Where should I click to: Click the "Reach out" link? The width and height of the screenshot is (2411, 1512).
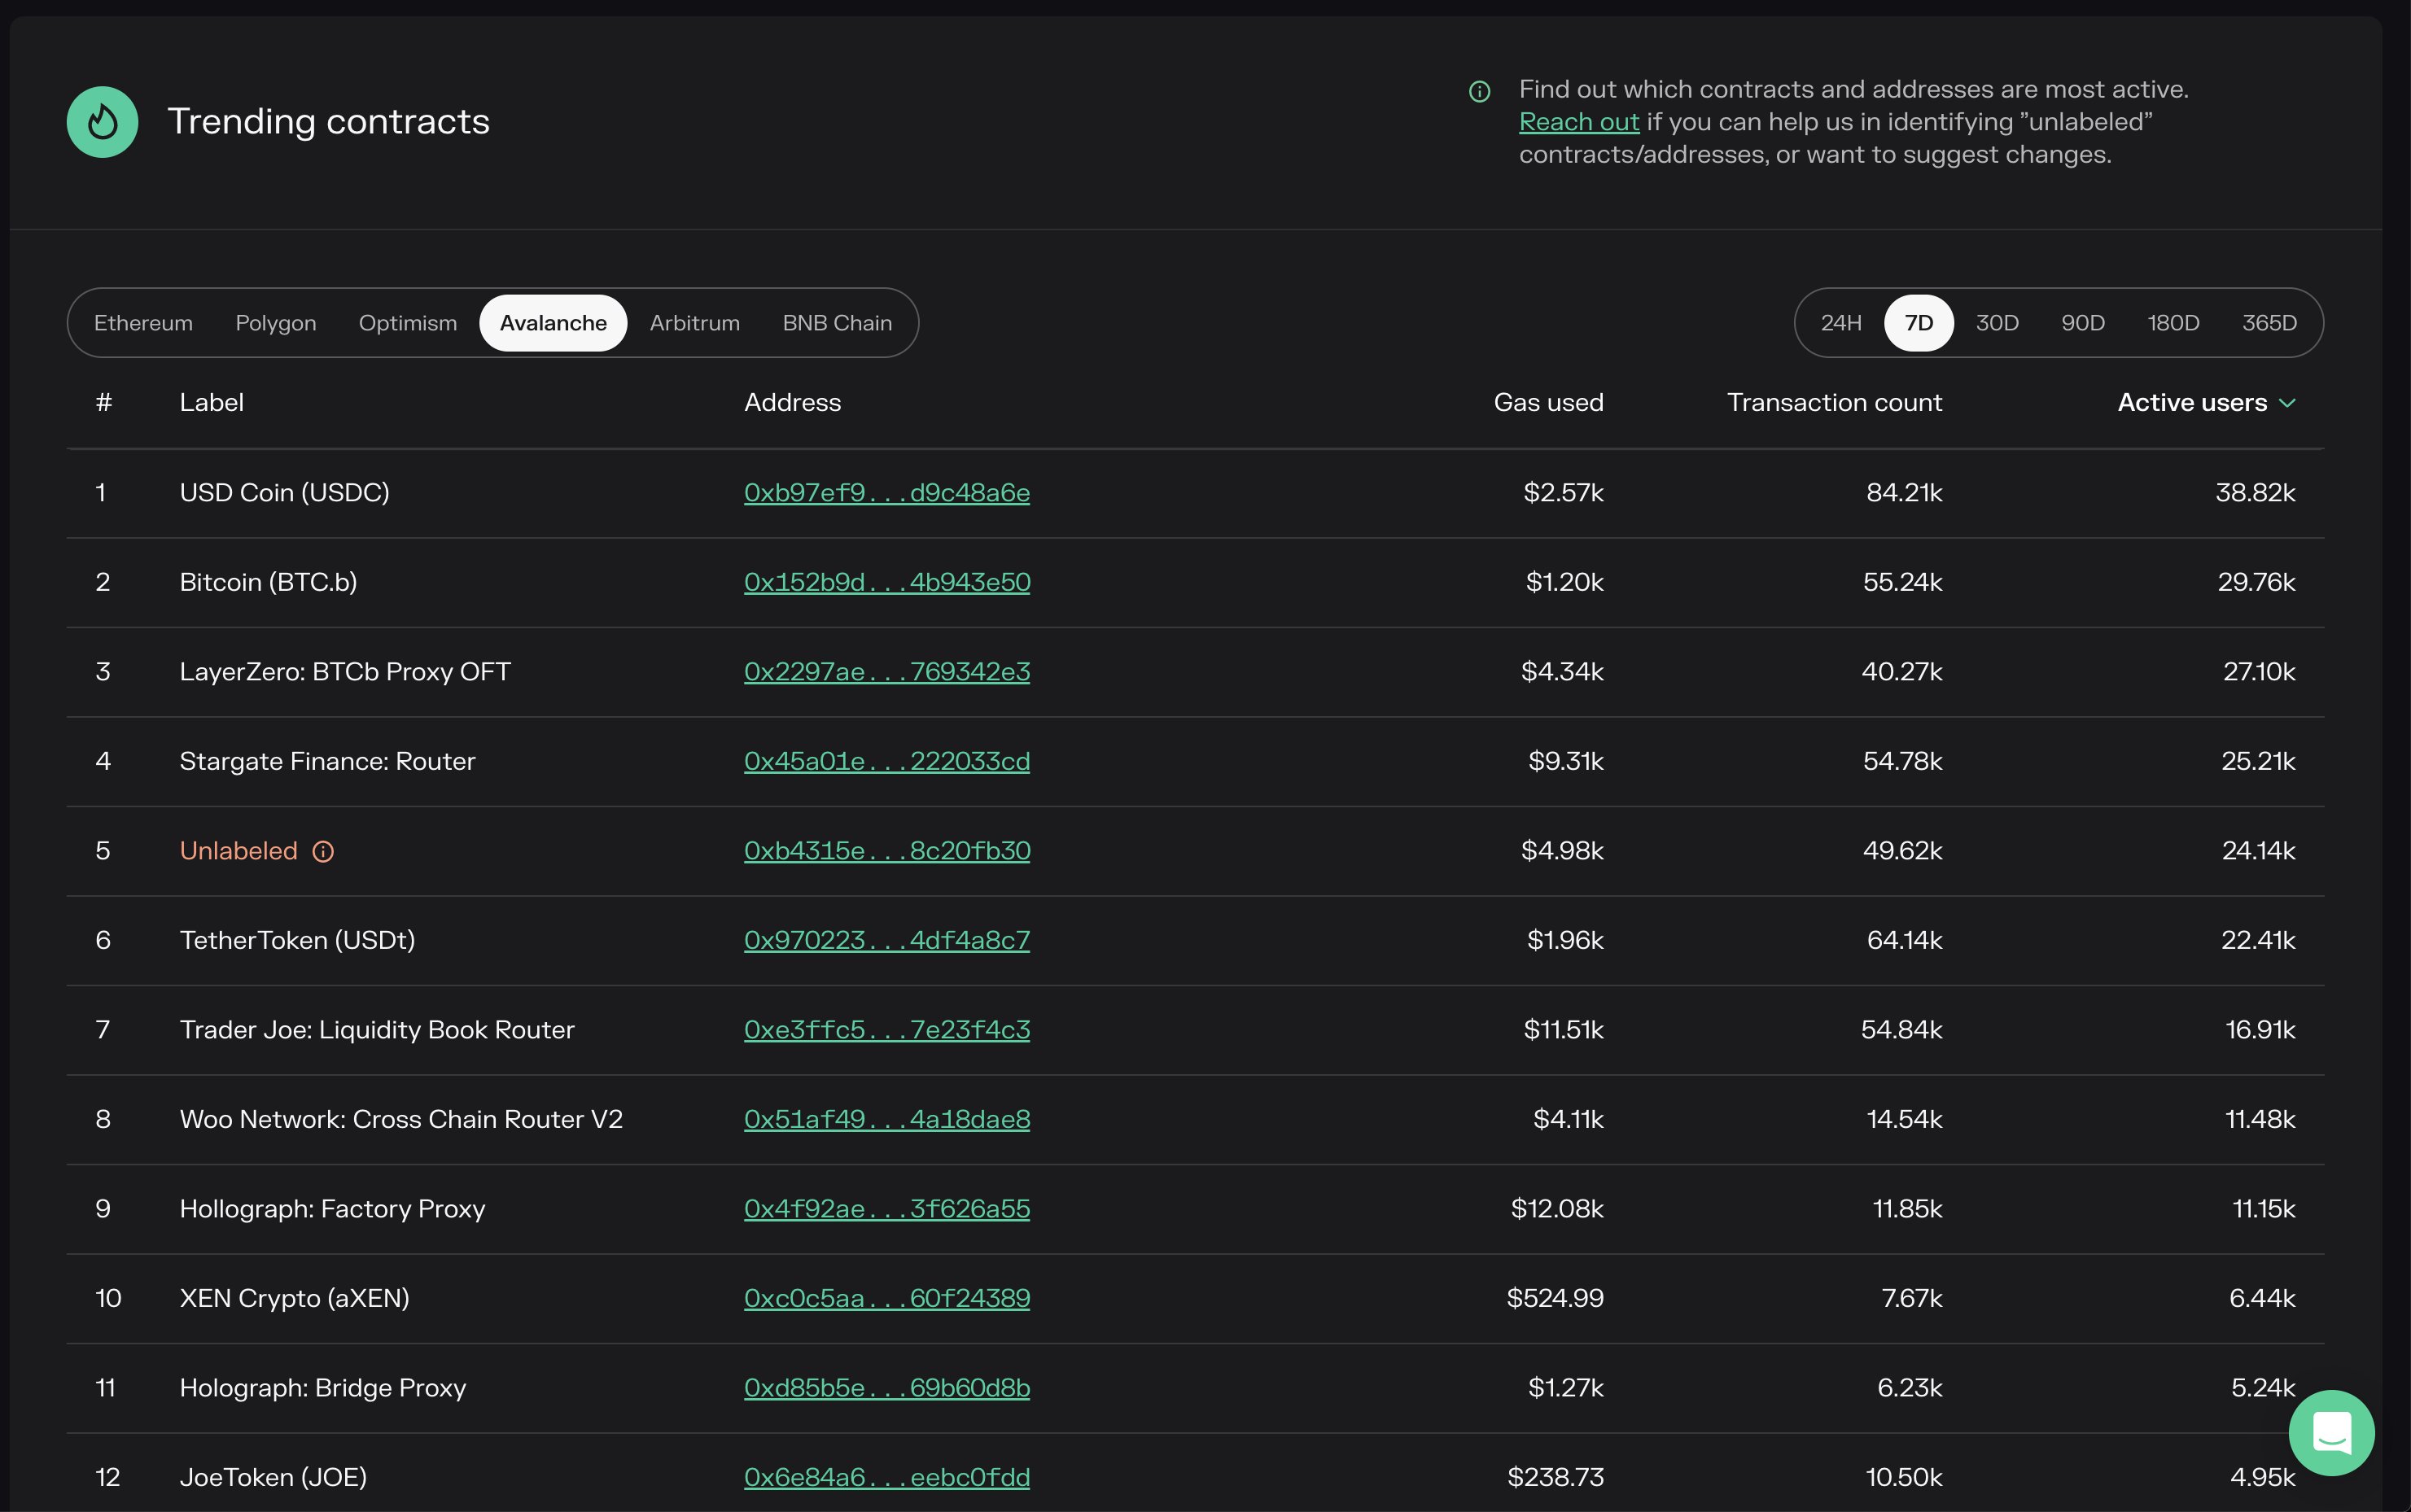click(x=1578, y=121)
